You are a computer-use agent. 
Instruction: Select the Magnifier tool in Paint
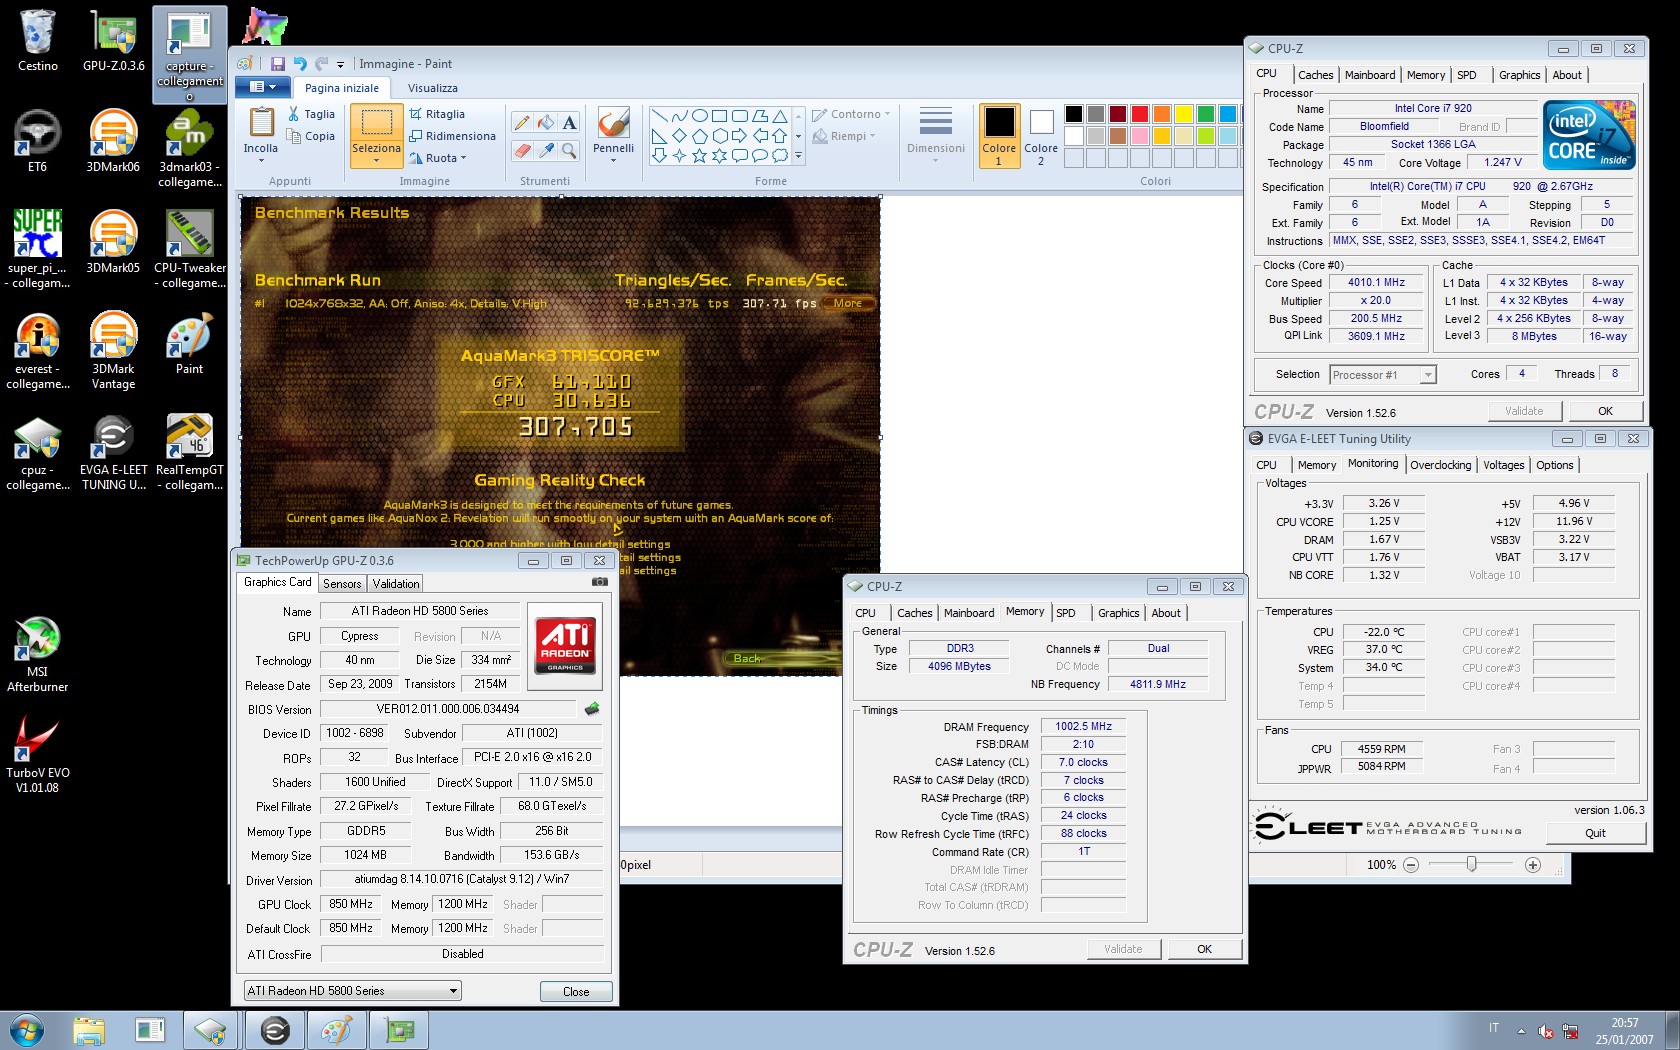pyautogui.click(x=569, y=151)
